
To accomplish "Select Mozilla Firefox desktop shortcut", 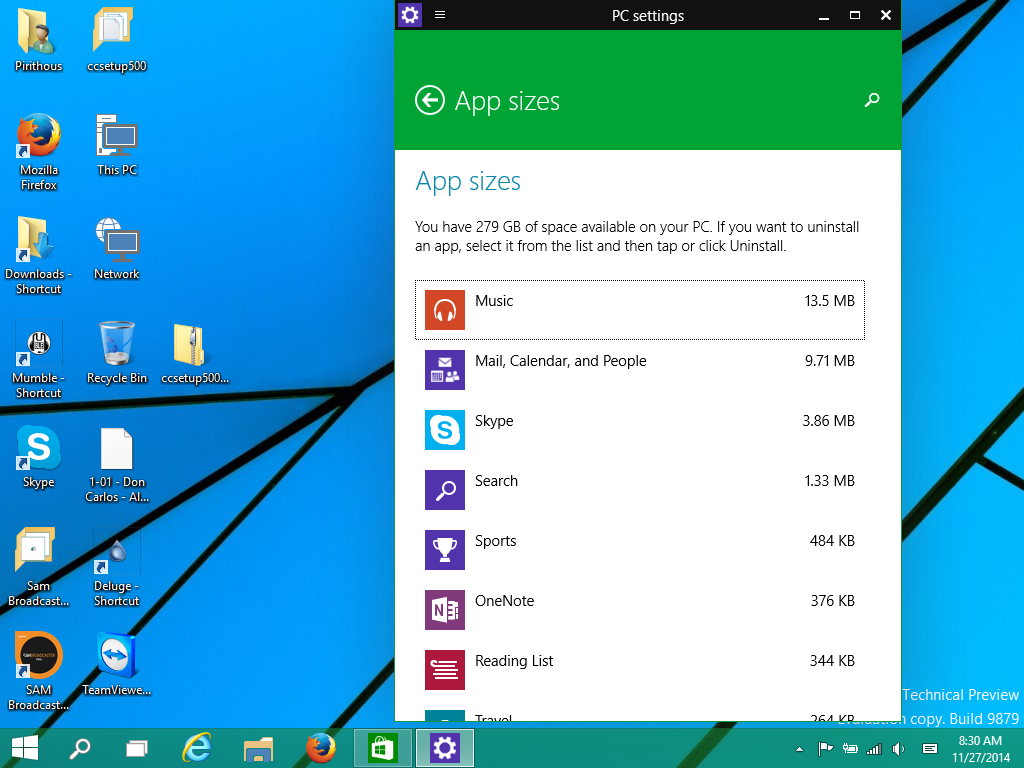I will pos(39,152).
